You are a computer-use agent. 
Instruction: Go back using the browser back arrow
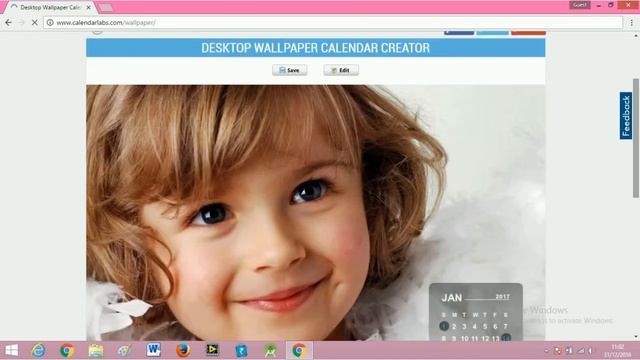coord(9,23)
